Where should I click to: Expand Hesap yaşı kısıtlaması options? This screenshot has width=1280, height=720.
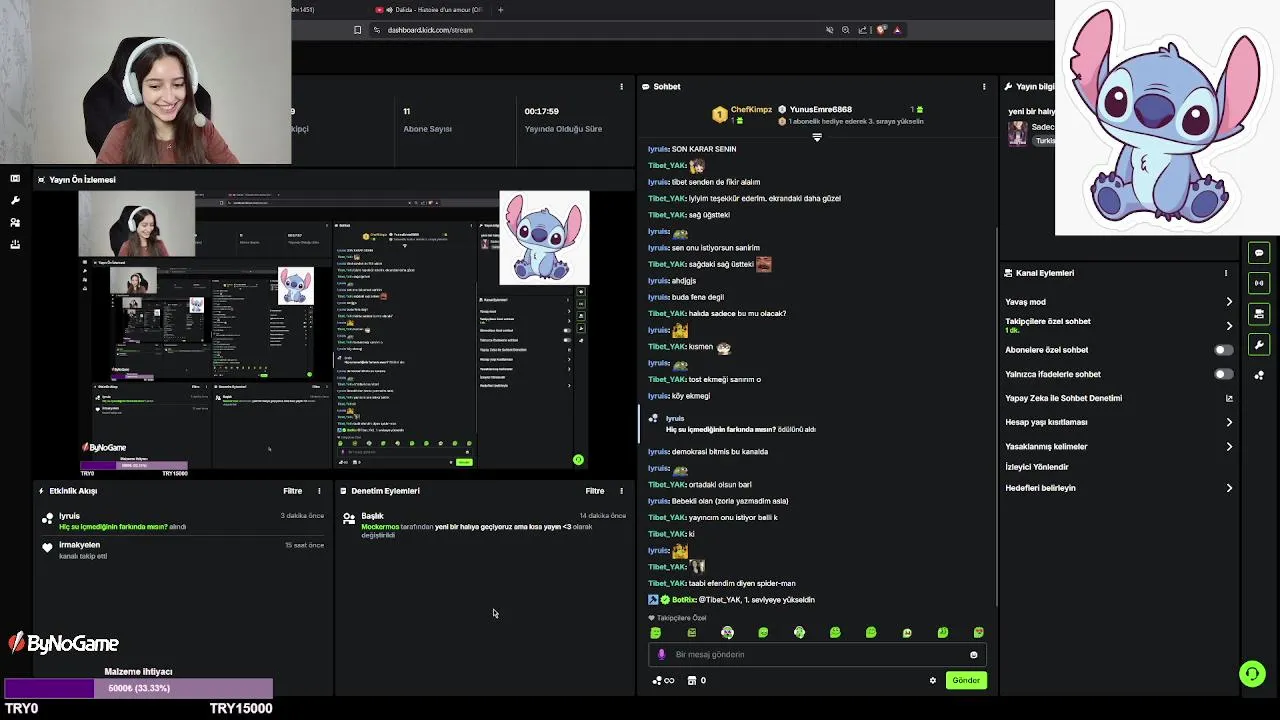1229,422
